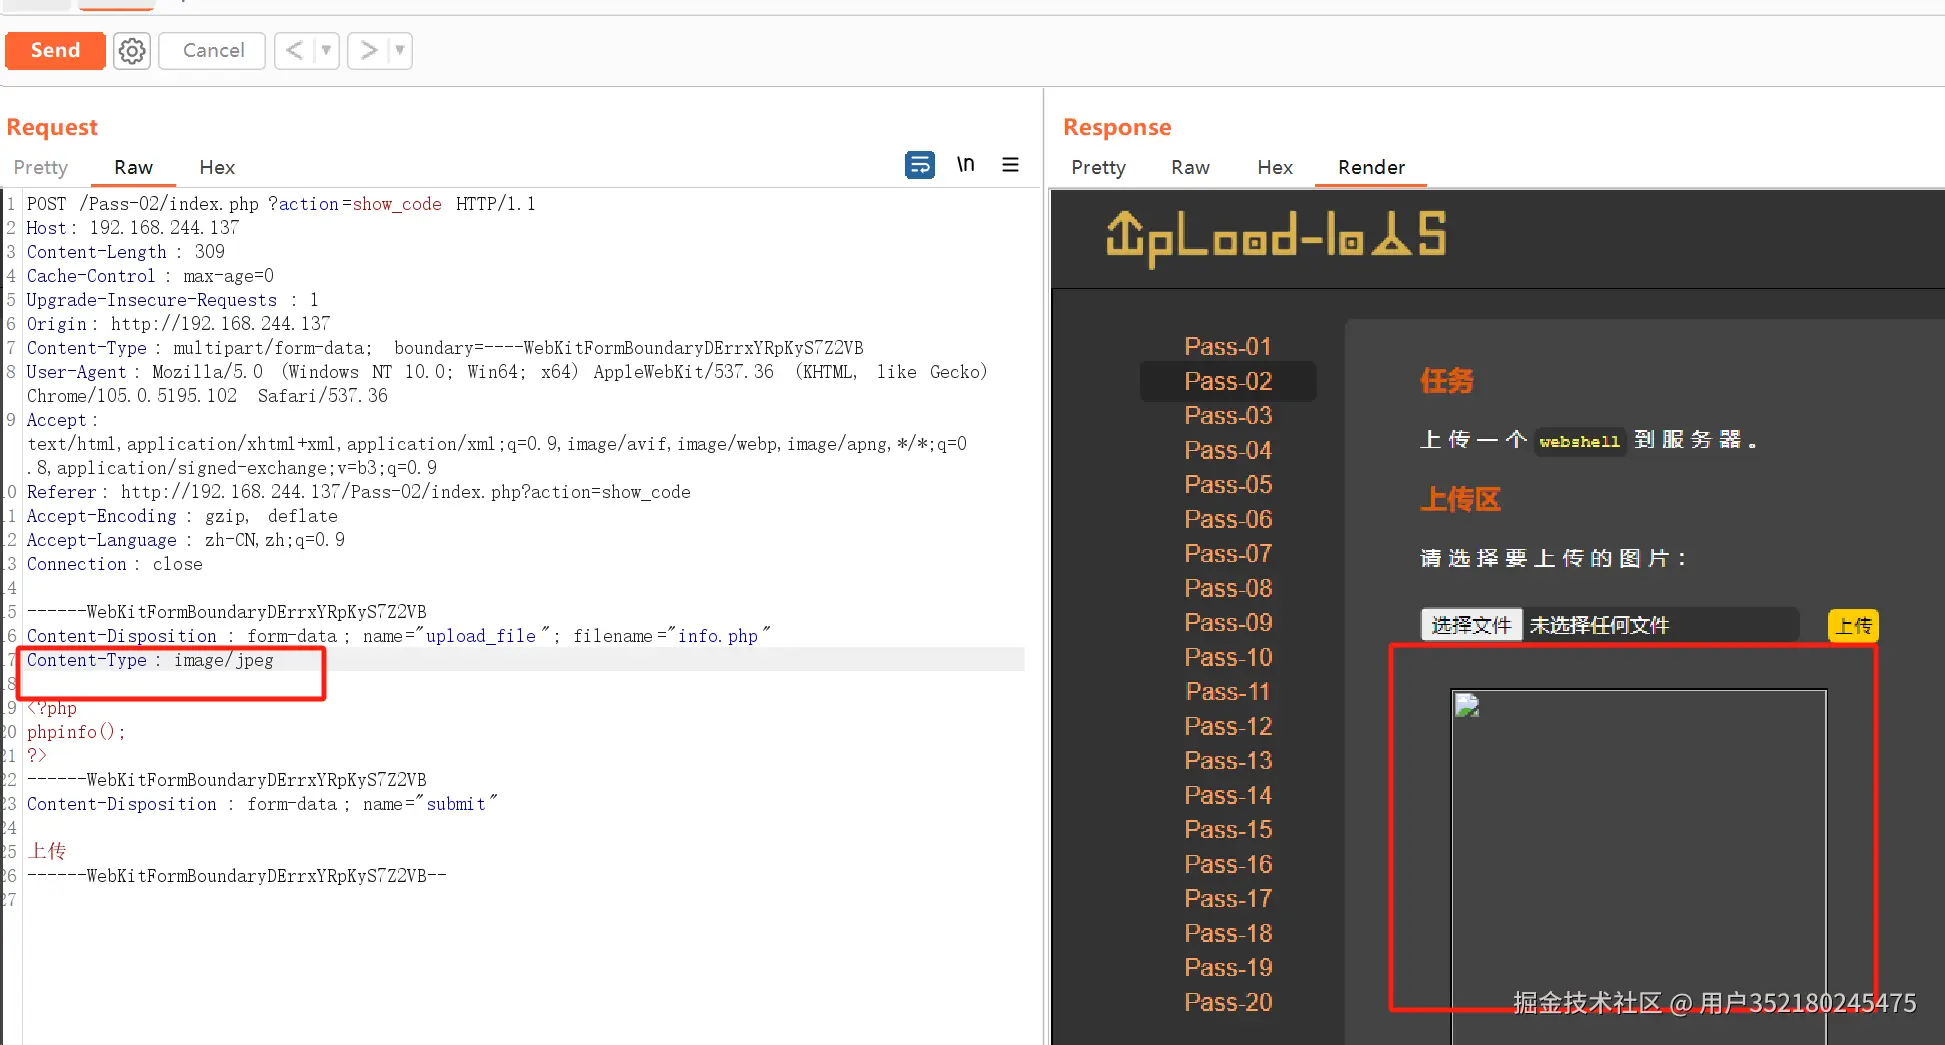Image resolution: width=1945 pixels, height=1045 pixels.
Task: Click the Content-Type image/jpeg line in request
Action: [150, 660]
